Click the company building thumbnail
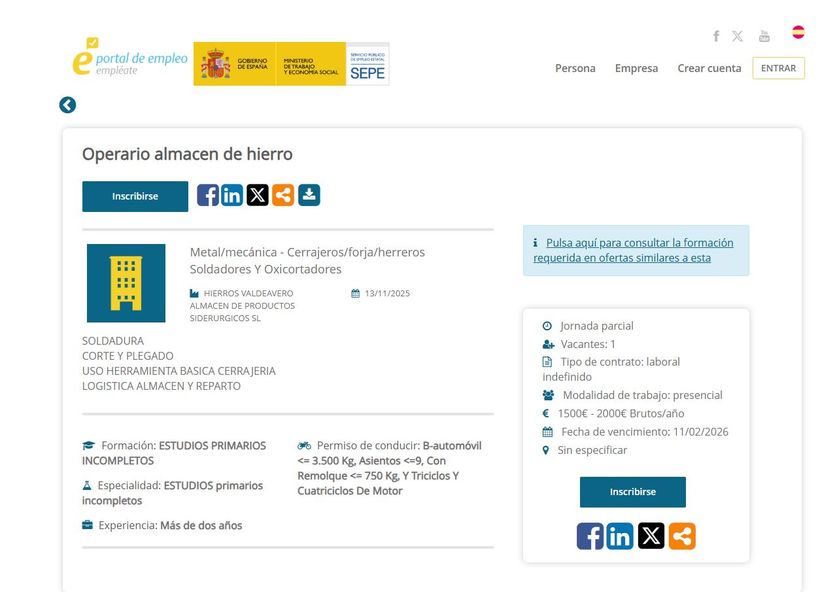The image size is (820, 592). pos(126,283)
